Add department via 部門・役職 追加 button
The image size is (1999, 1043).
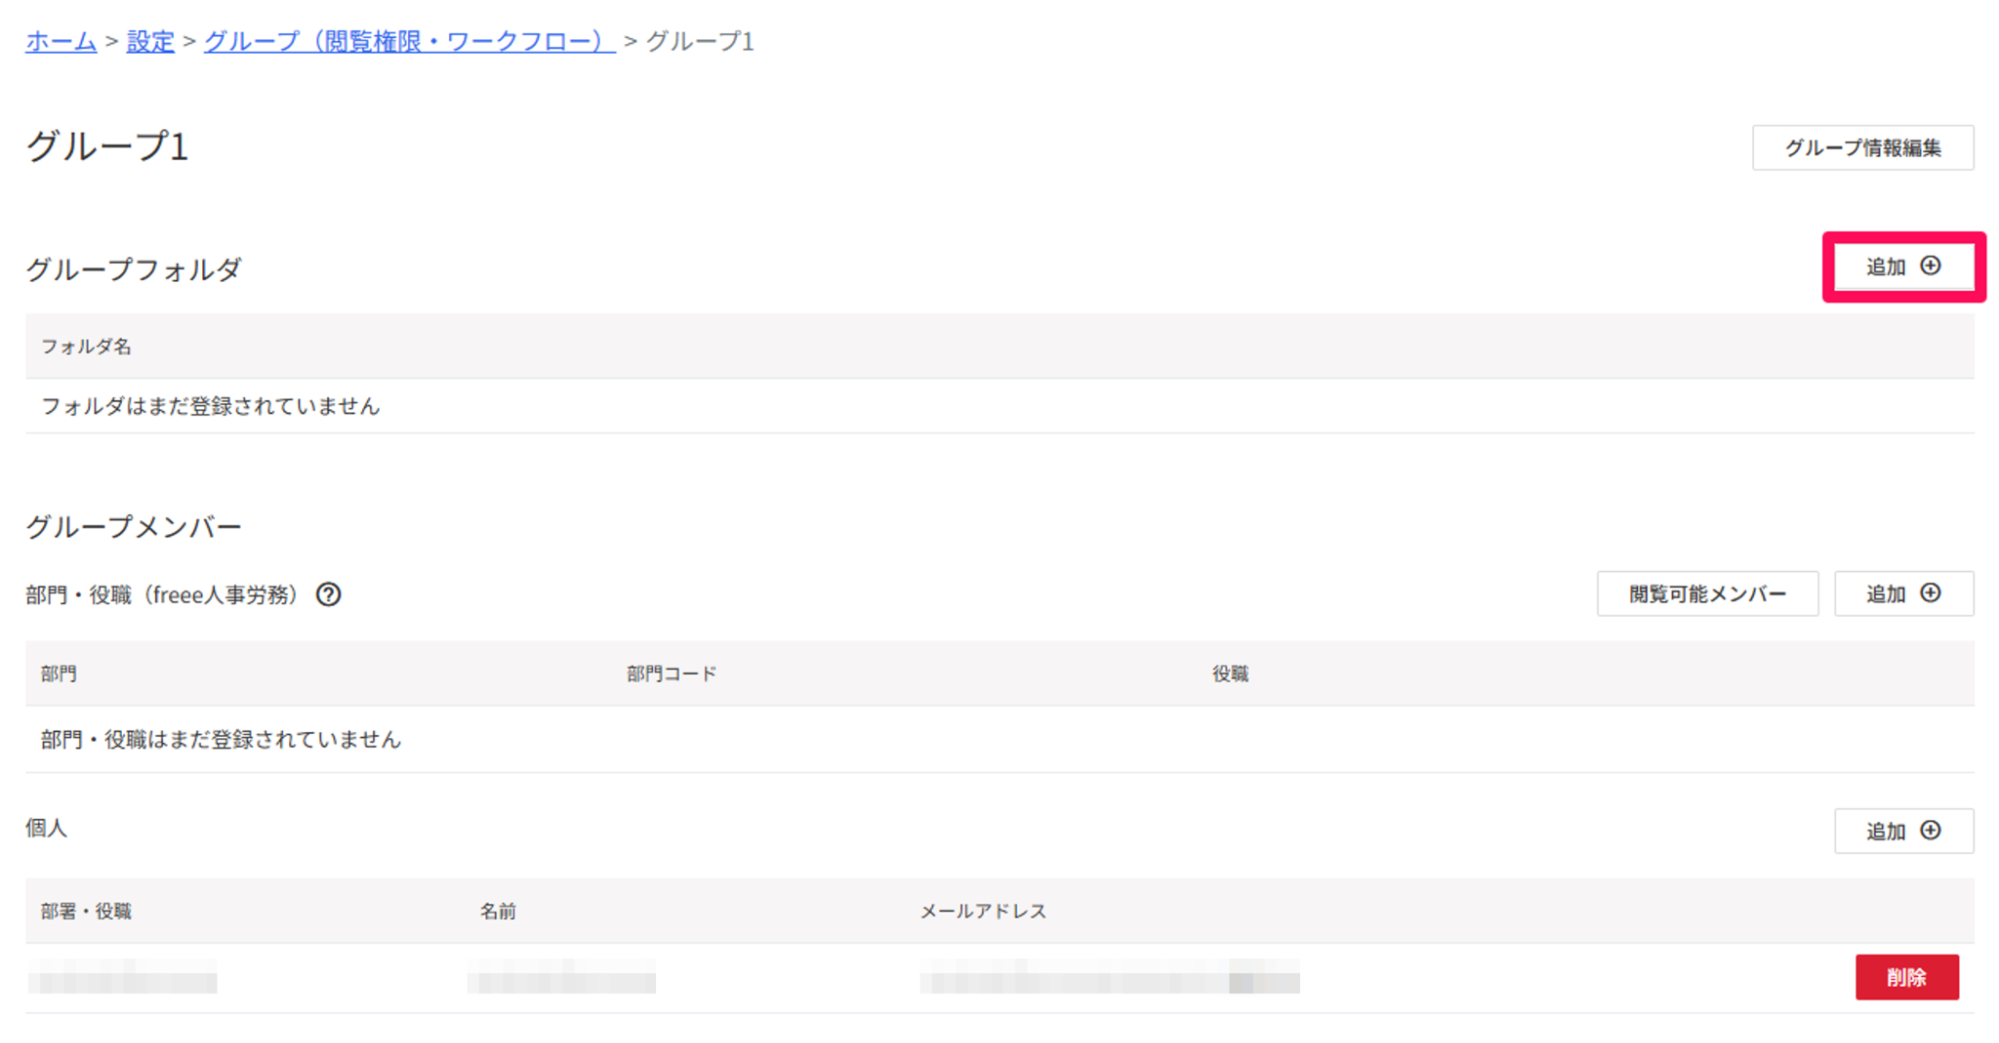point(1903,594)
